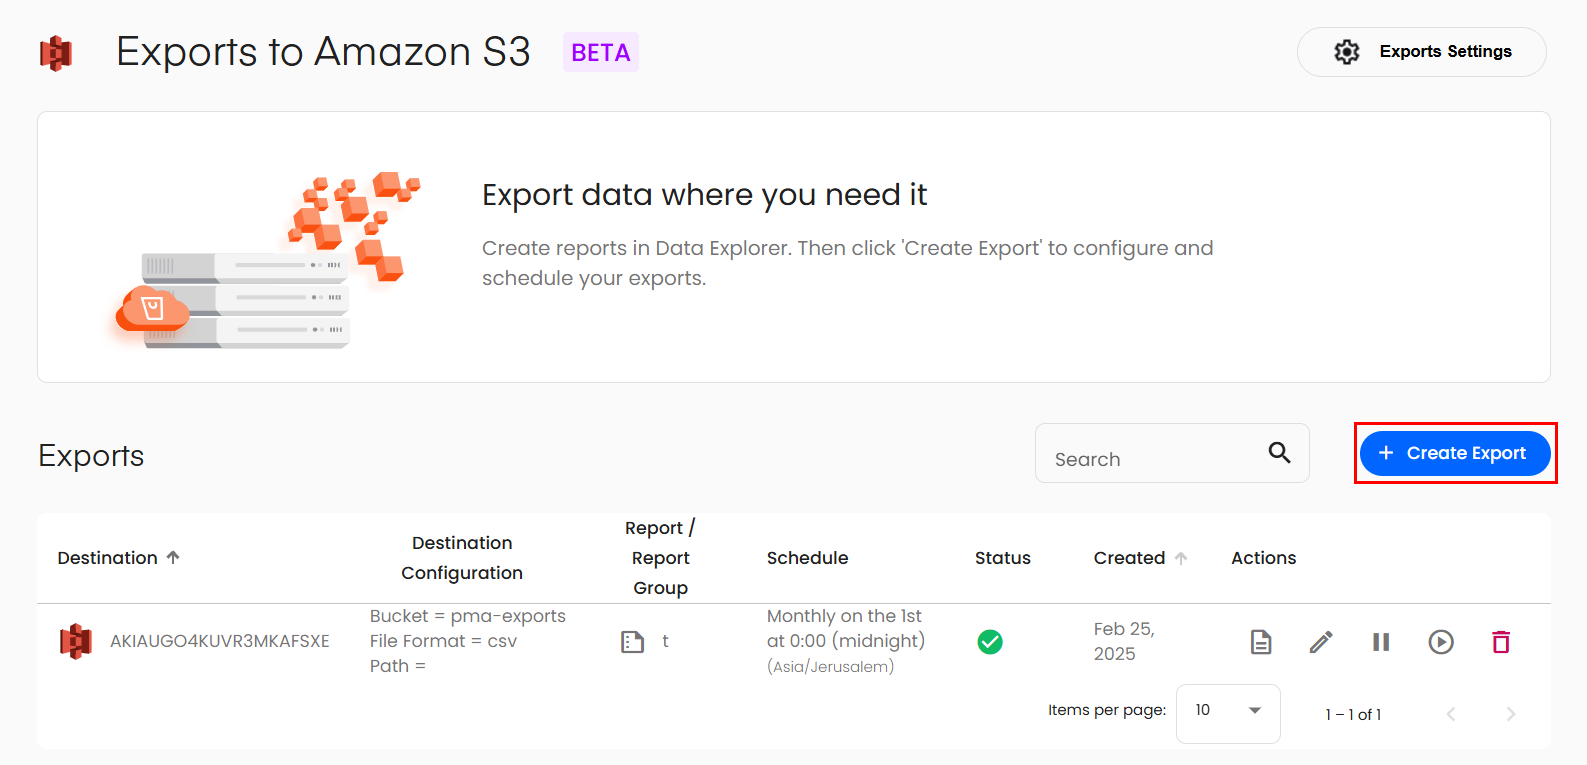1587x765 pixels.
Task: Click the Create Export button
Action: click(1454, 453)
